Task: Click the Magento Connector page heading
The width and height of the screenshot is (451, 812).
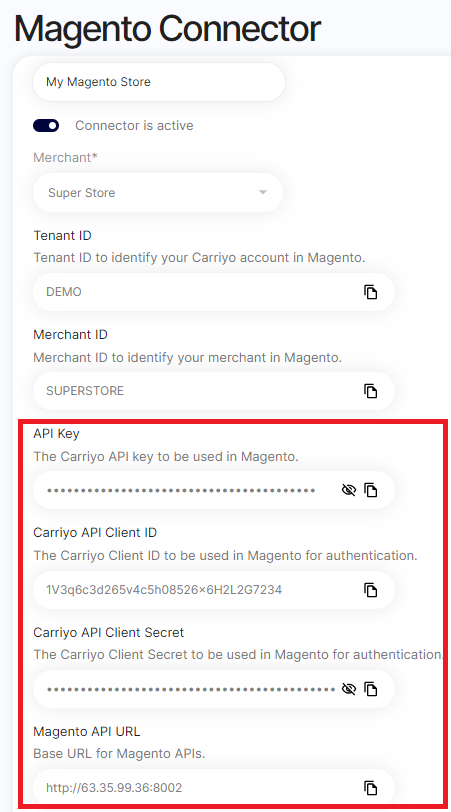Action: coord(167,29)
